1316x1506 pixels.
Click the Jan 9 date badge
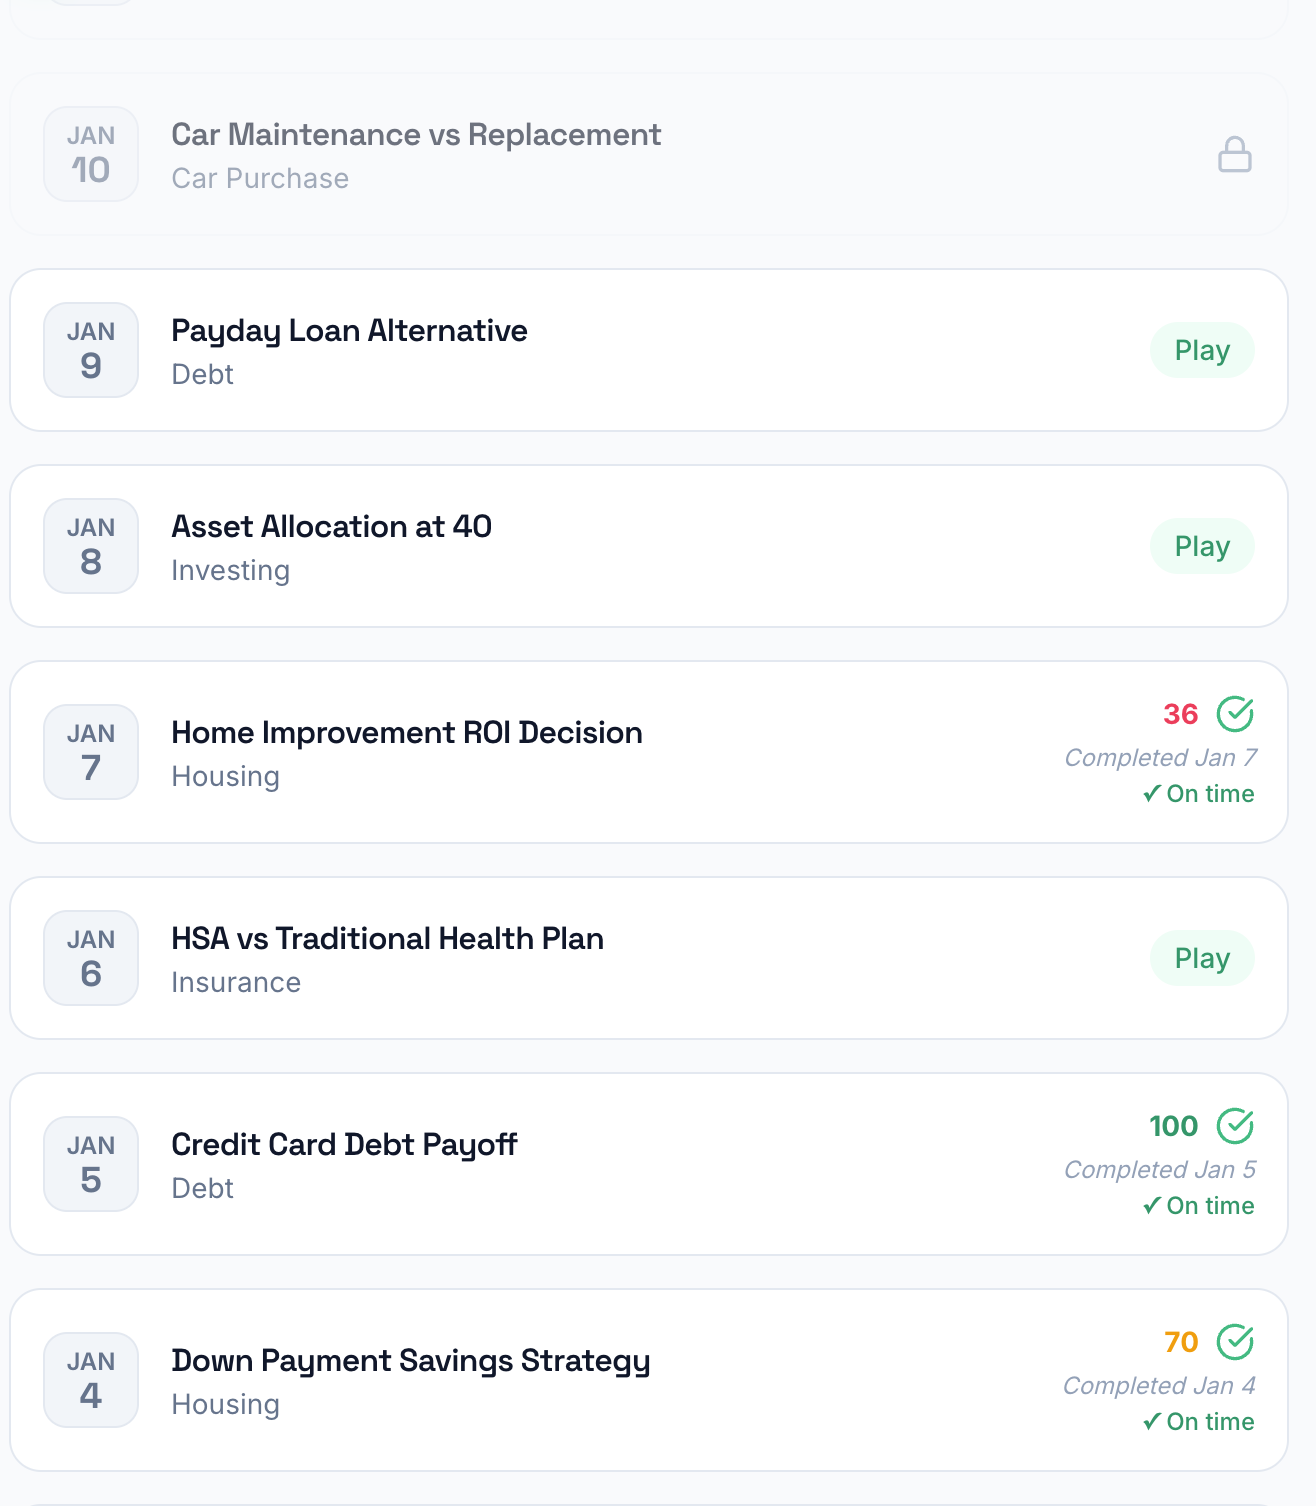(90, 349)
